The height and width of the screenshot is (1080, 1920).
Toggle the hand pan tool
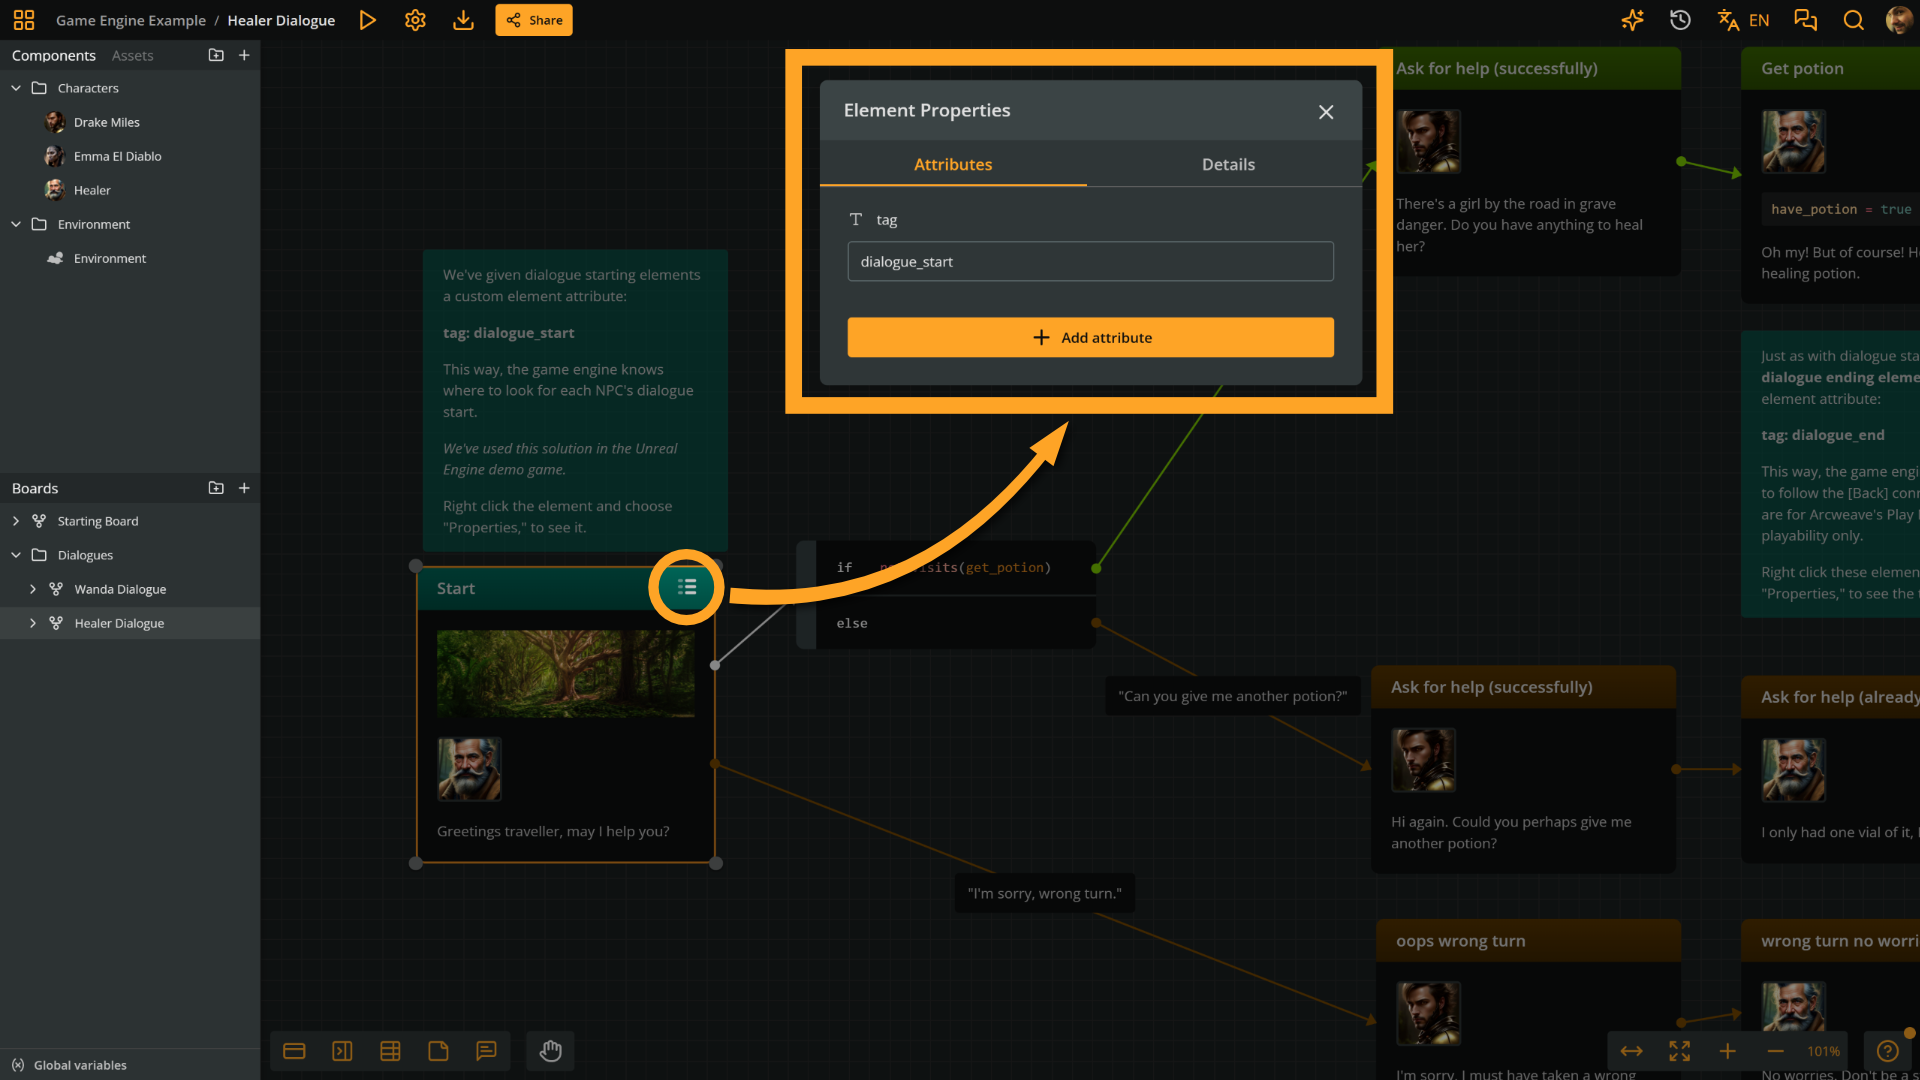[551, 1051]
